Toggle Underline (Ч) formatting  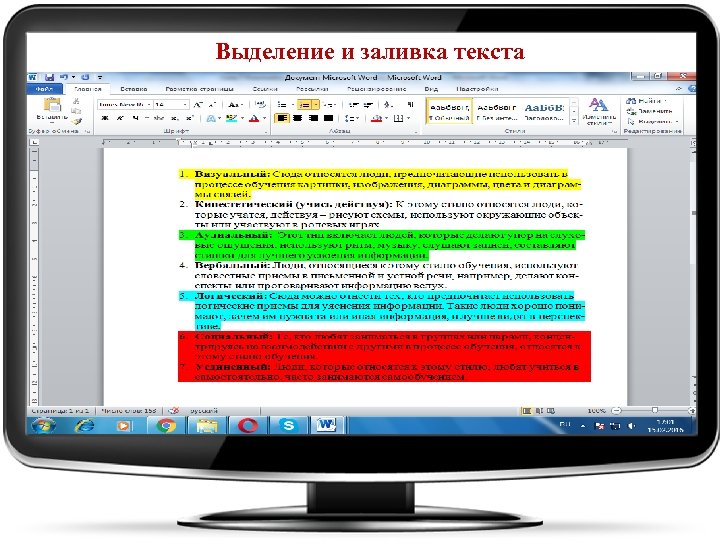pyautogui.click(x=135, y=118)
